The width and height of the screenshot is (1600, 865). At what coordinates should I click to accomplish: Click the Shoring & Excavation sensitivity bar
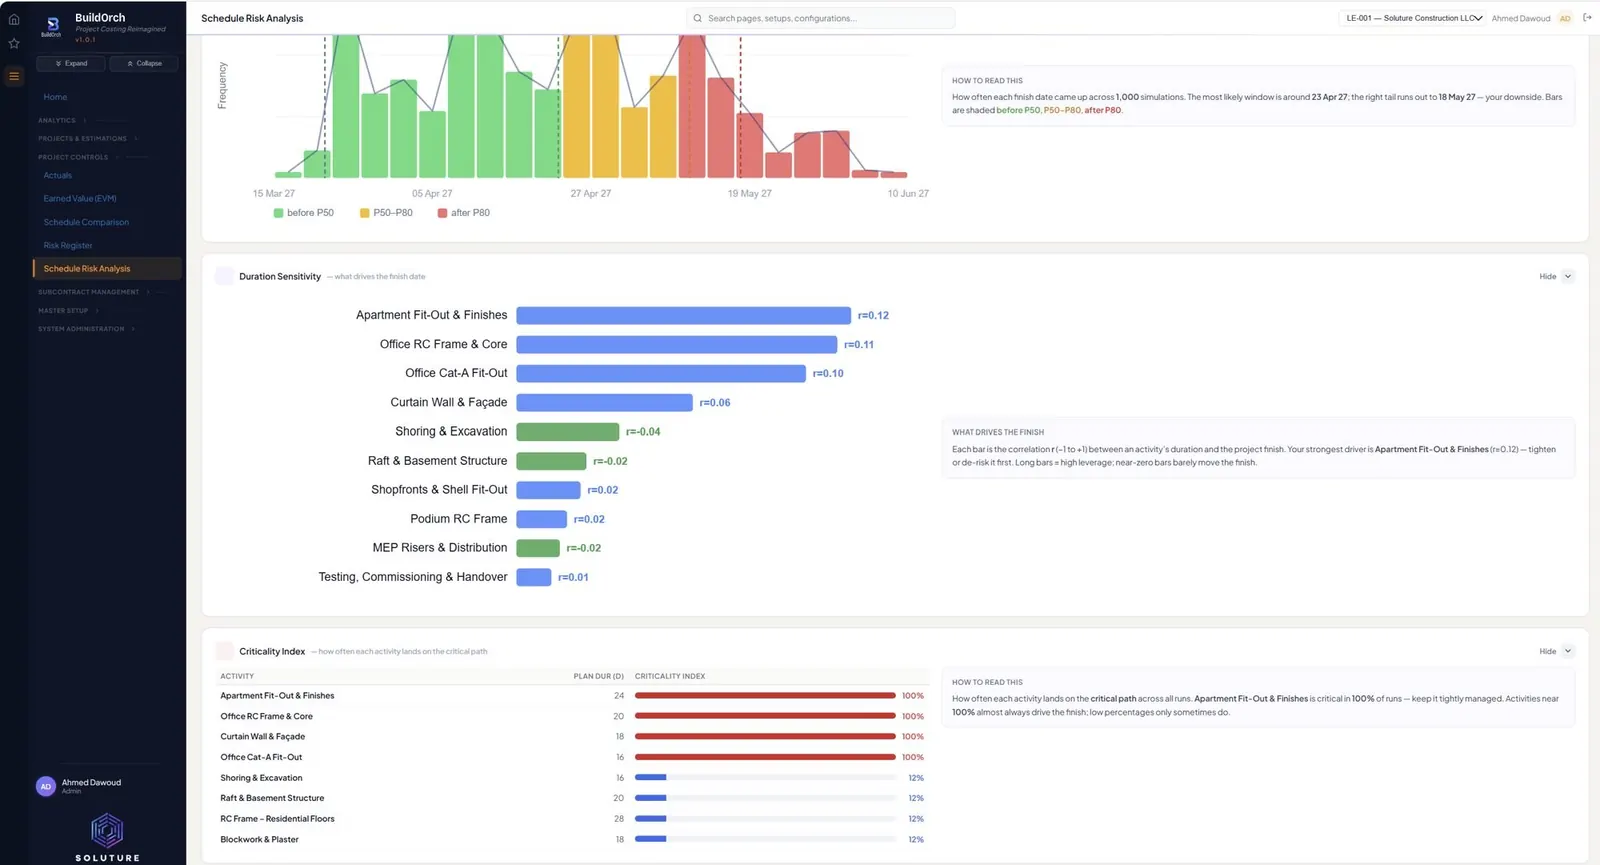point(567,432)
